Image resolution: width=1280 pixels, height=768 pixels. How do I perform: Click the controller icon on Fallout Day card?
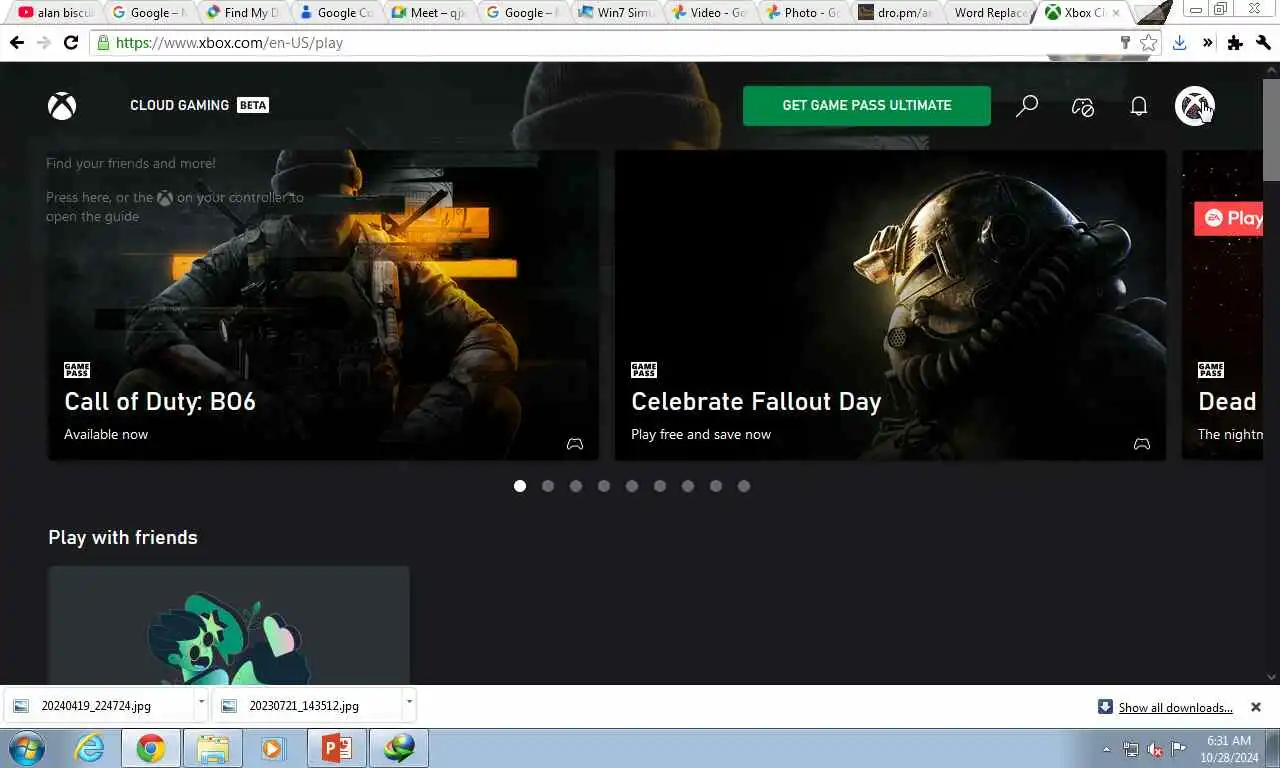coord(1142,444)
